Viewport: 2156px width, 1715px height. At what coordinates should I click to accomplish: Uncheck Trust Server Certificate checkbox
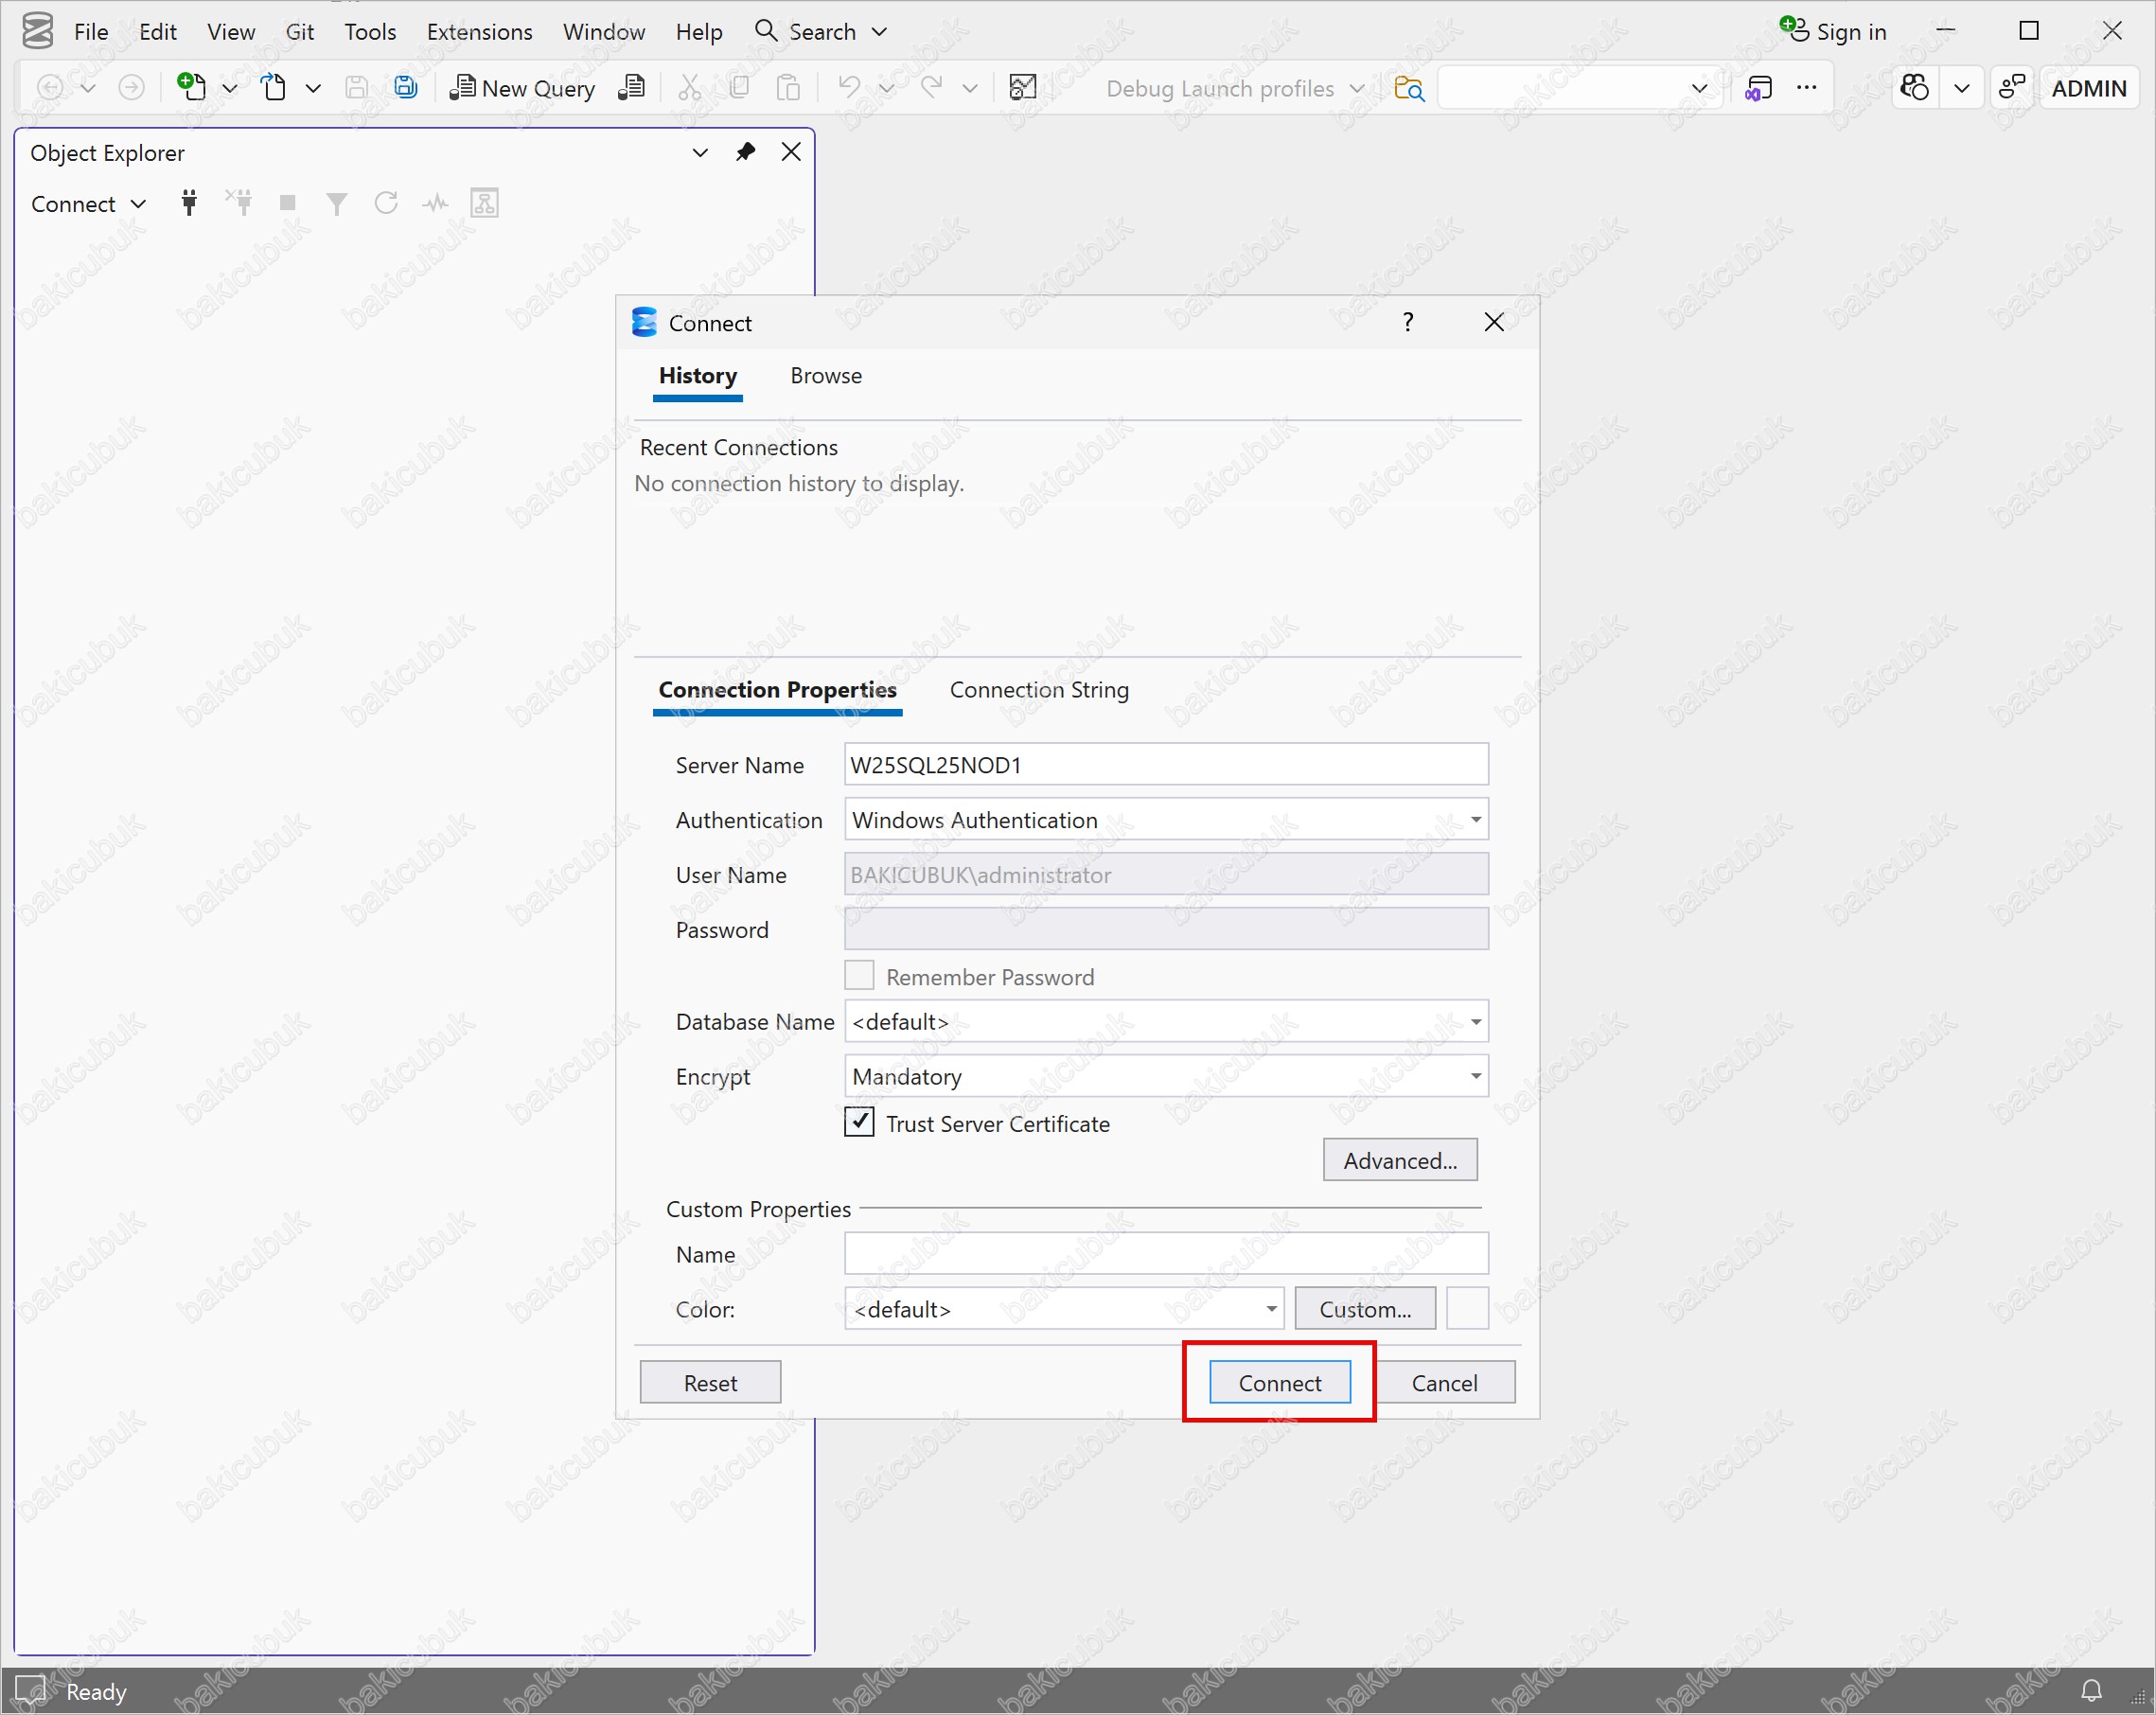coord(859,1122)
